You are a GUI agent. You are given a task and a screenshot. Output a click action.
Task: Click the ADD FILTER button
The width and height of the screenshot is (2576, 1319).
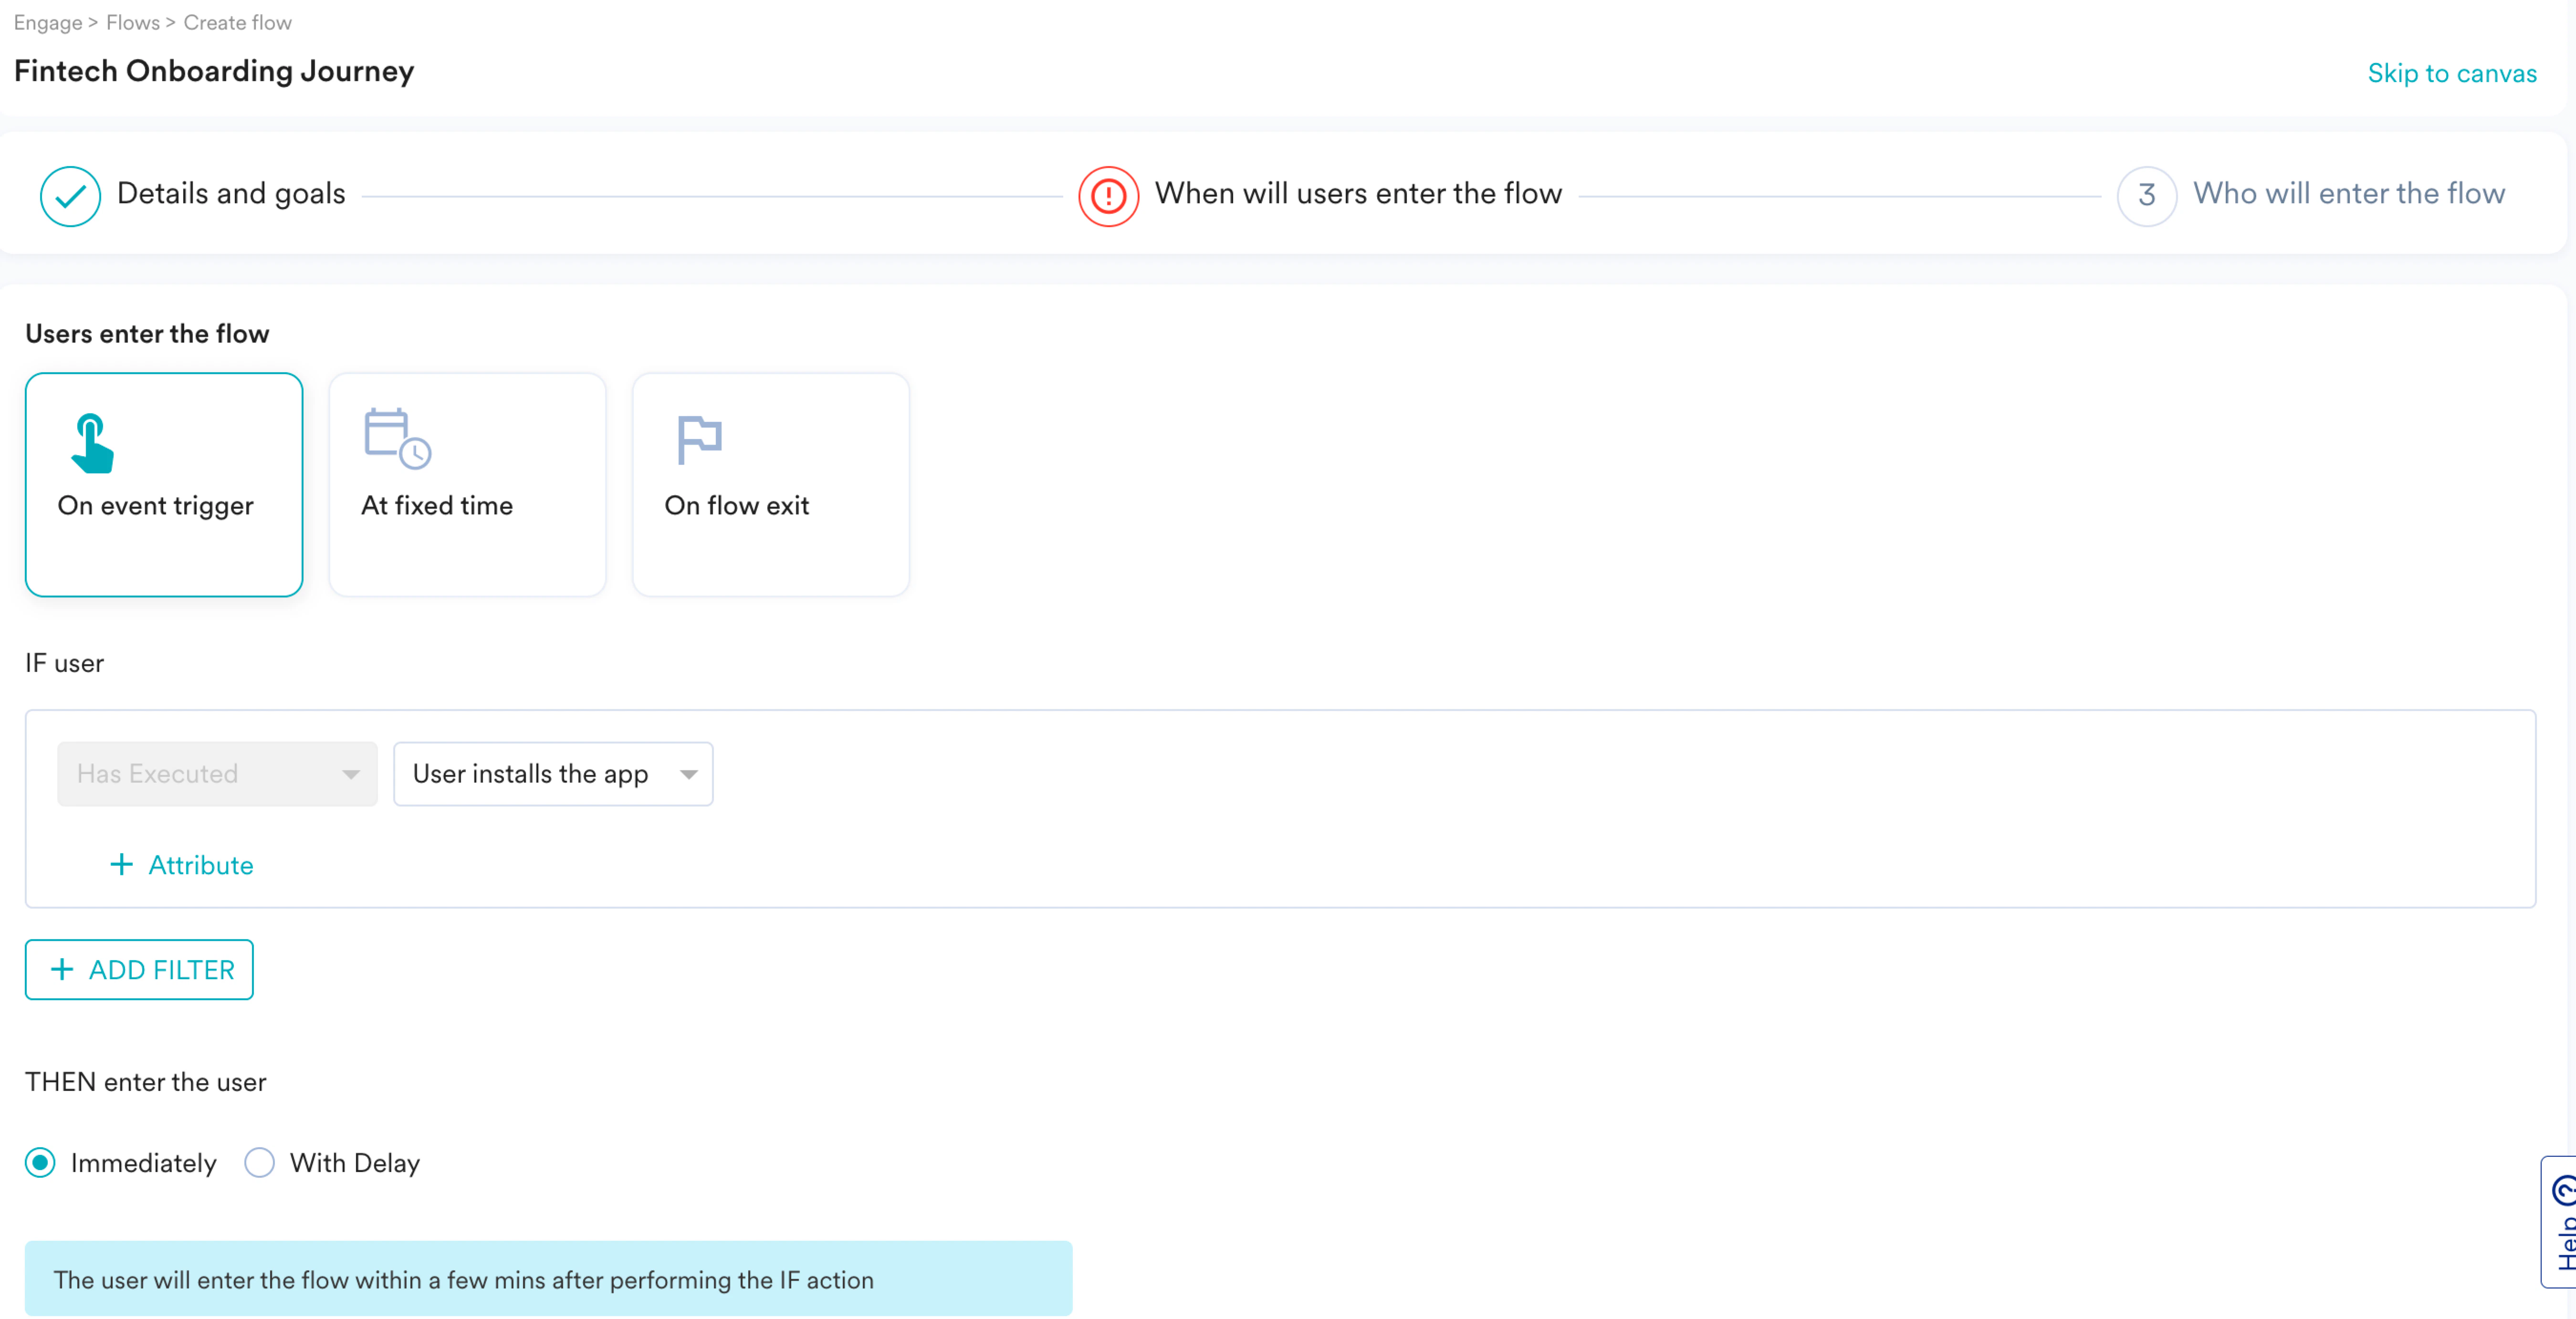pyautogui.click(x=139, y=969)
